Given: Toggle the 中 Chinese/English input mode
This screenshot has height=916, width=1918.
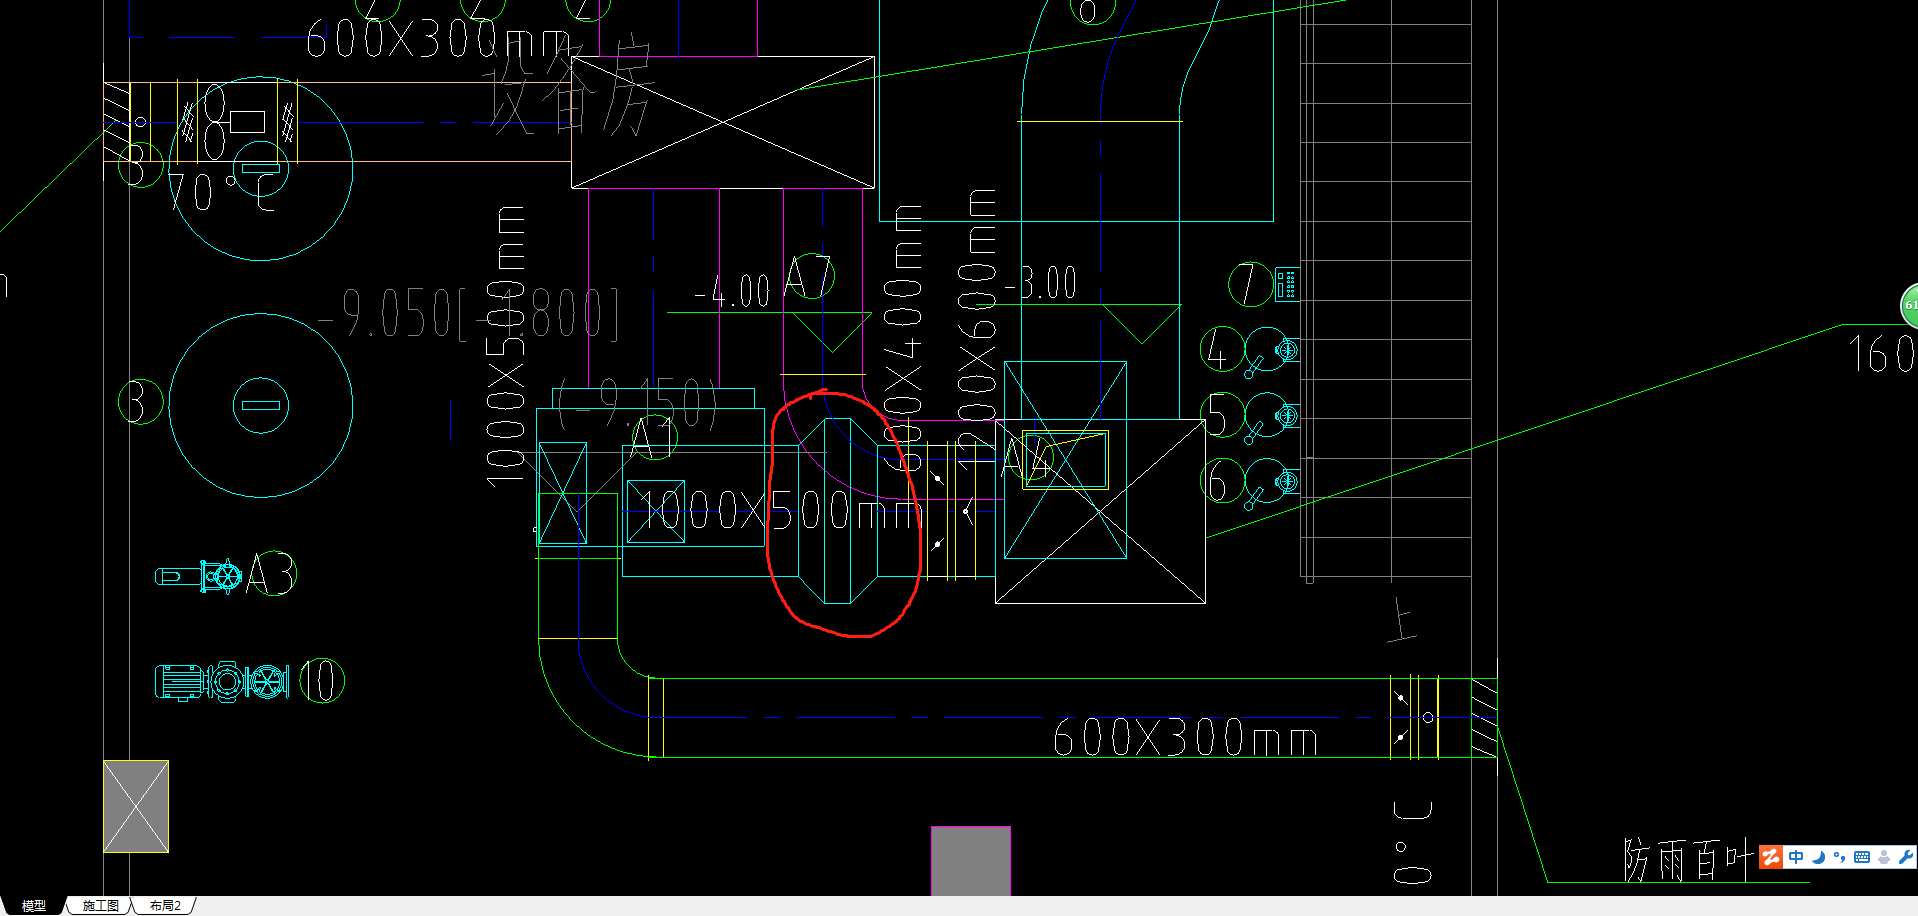Looking at the screenshot, I should point(1796,857).
